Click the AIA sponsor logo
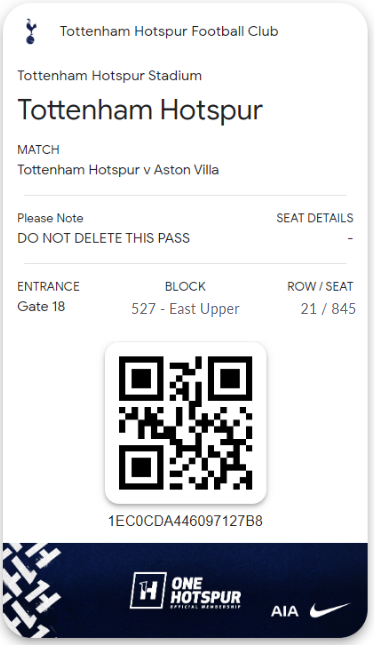This screenshot has width=374, height=645. point(285,611)
